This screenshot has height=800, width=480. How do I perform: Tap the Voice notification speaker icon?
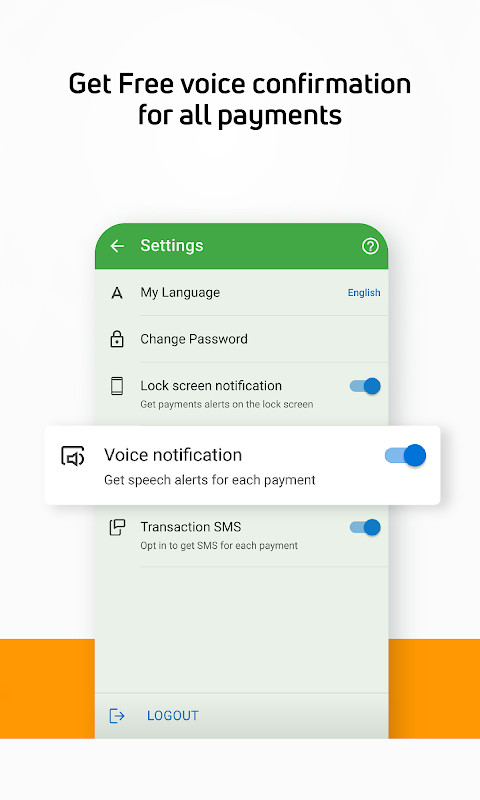pyautogui.click(x=73, y=457)
